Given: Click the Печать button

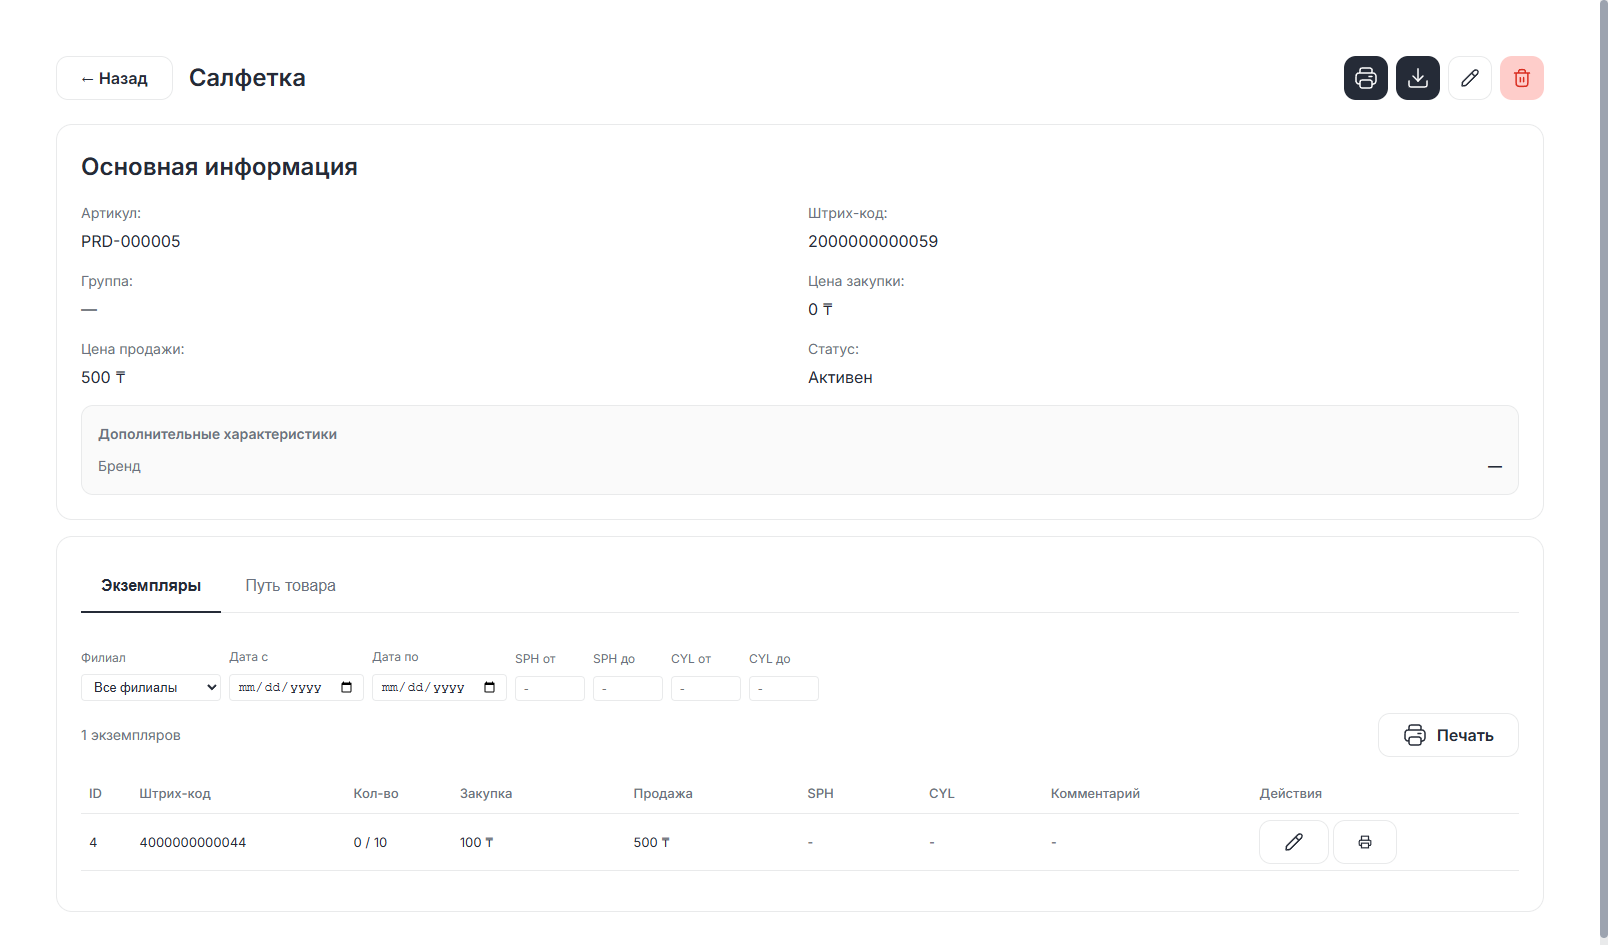Looking at the screenshot, I should click(x=1448, y=735).
